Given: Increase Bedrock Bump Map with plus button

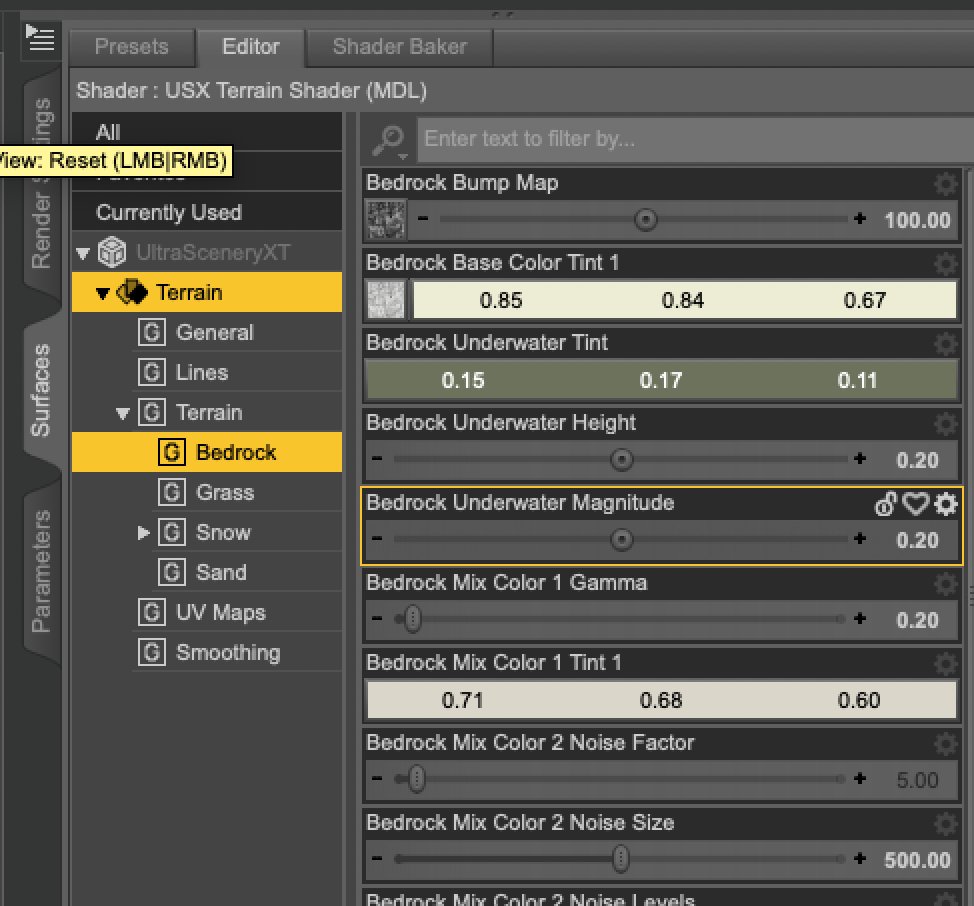Looking at the screenshot, I should click(860, 219).
